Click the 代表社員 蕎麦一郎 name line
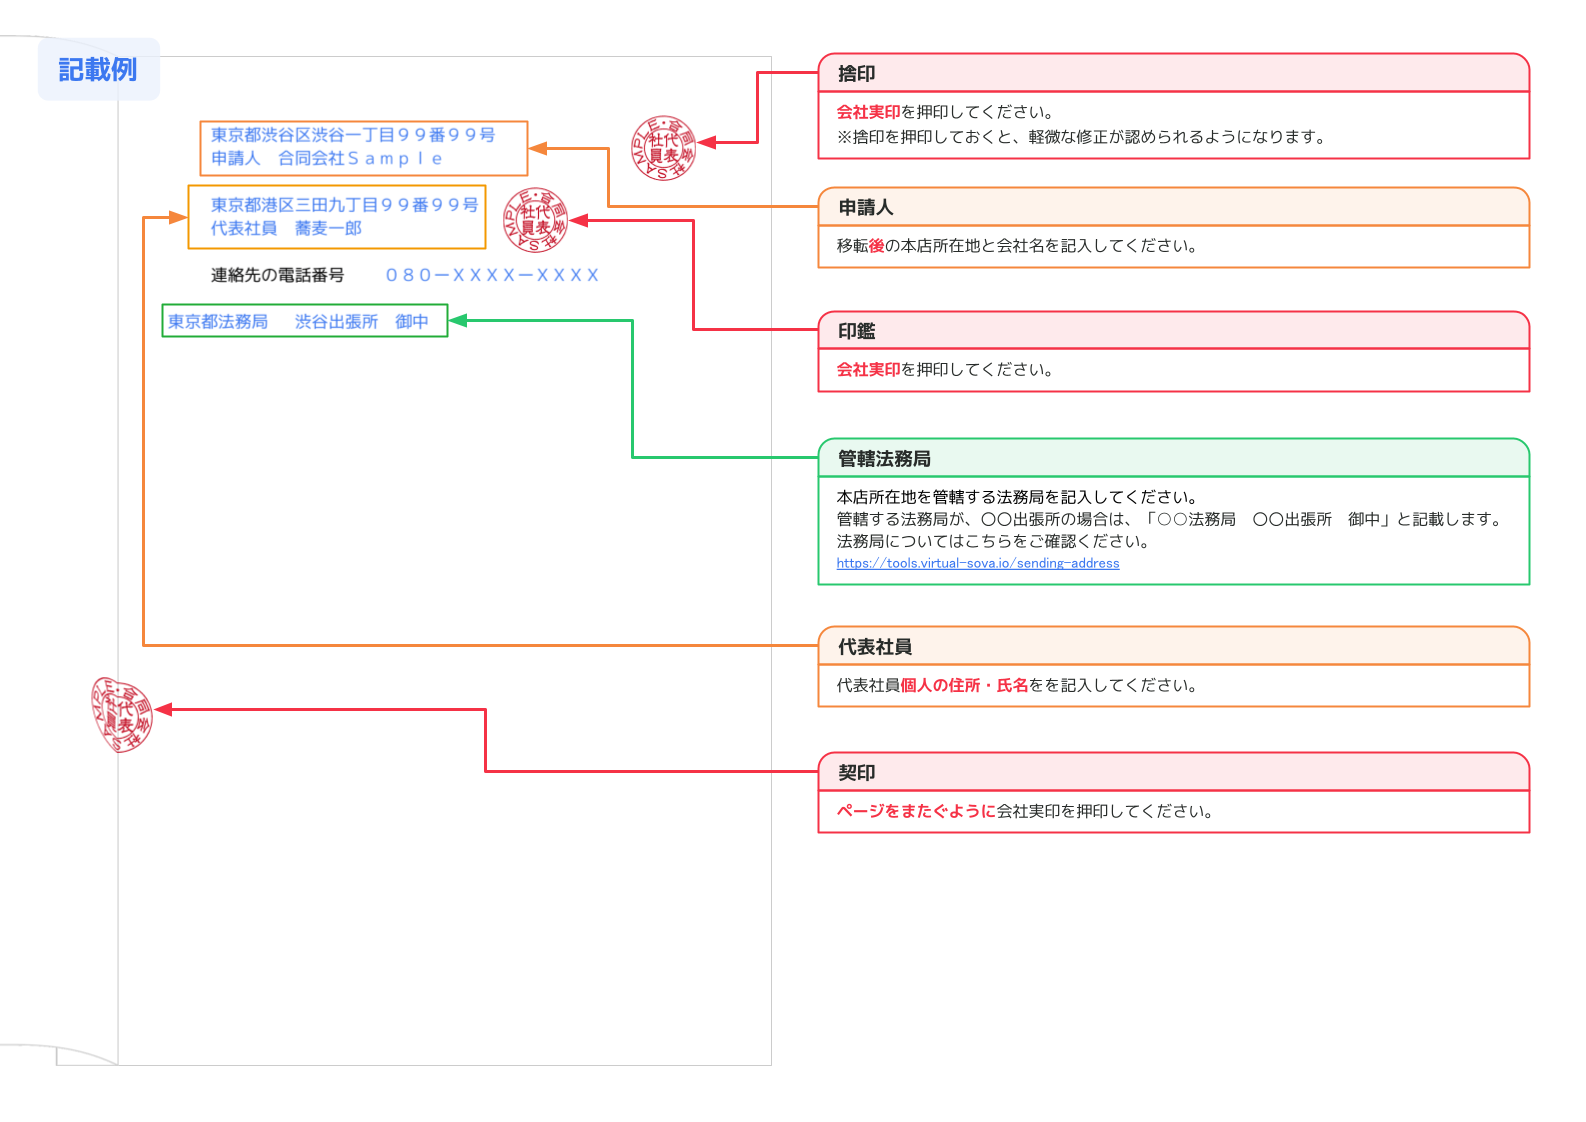Viewport: 1586px width, 1122px height. [x=286, y=228]
